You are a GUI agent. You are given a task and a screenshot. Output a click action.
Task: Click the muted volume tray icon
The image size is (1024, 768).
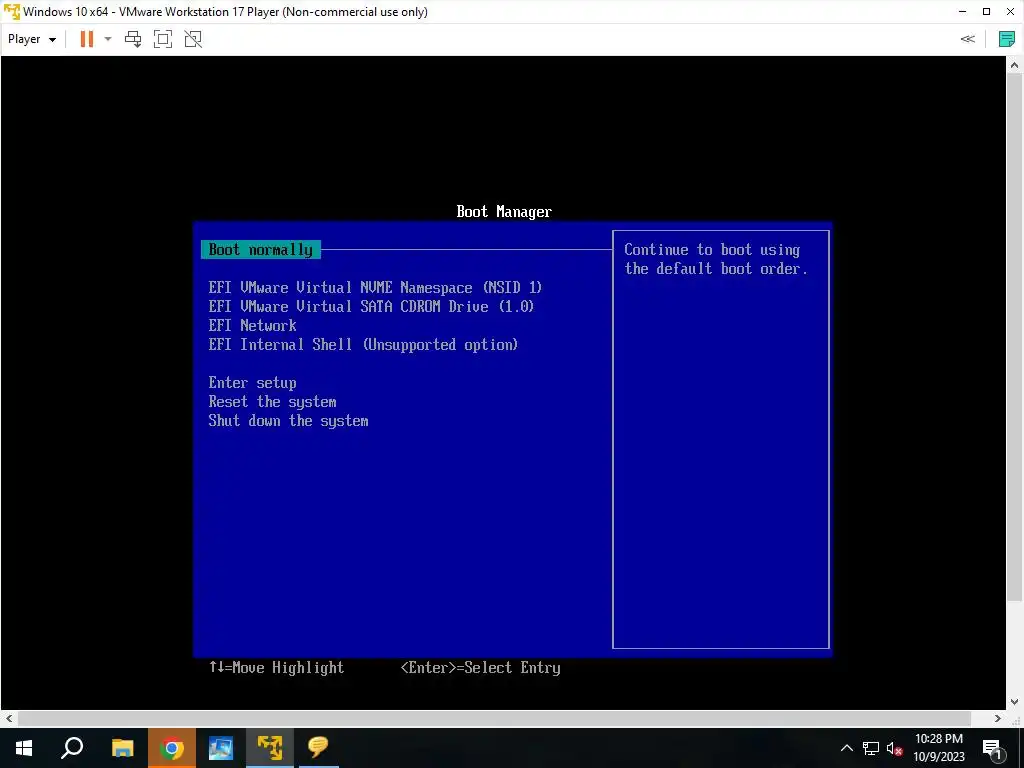point(894,748)
